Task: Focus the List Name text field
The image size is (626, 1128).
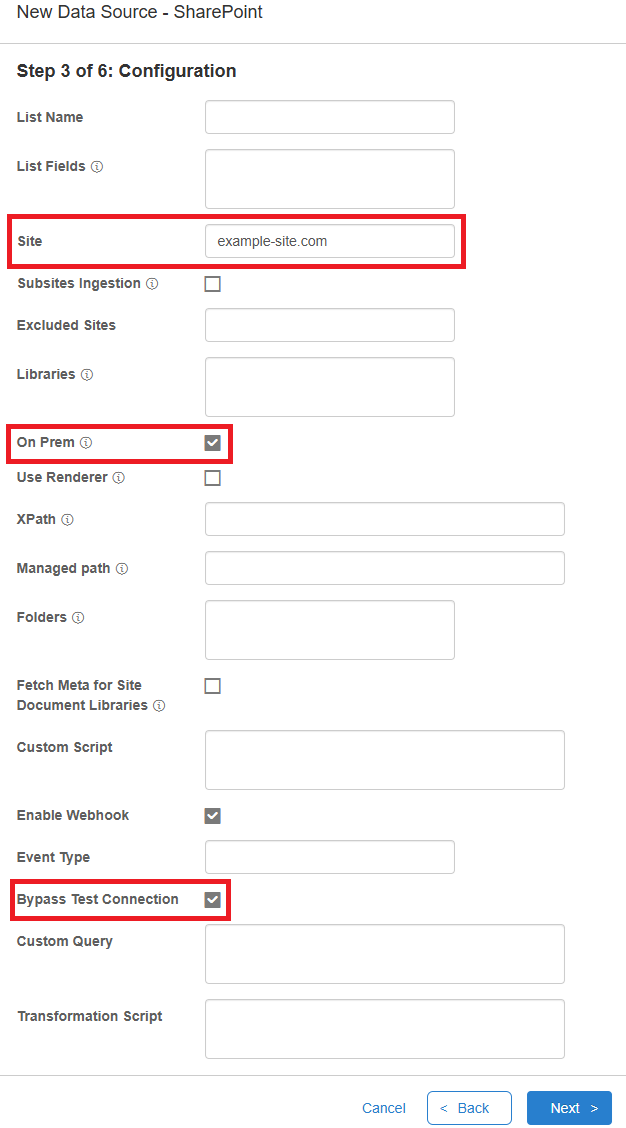Action: coord(330,117)
